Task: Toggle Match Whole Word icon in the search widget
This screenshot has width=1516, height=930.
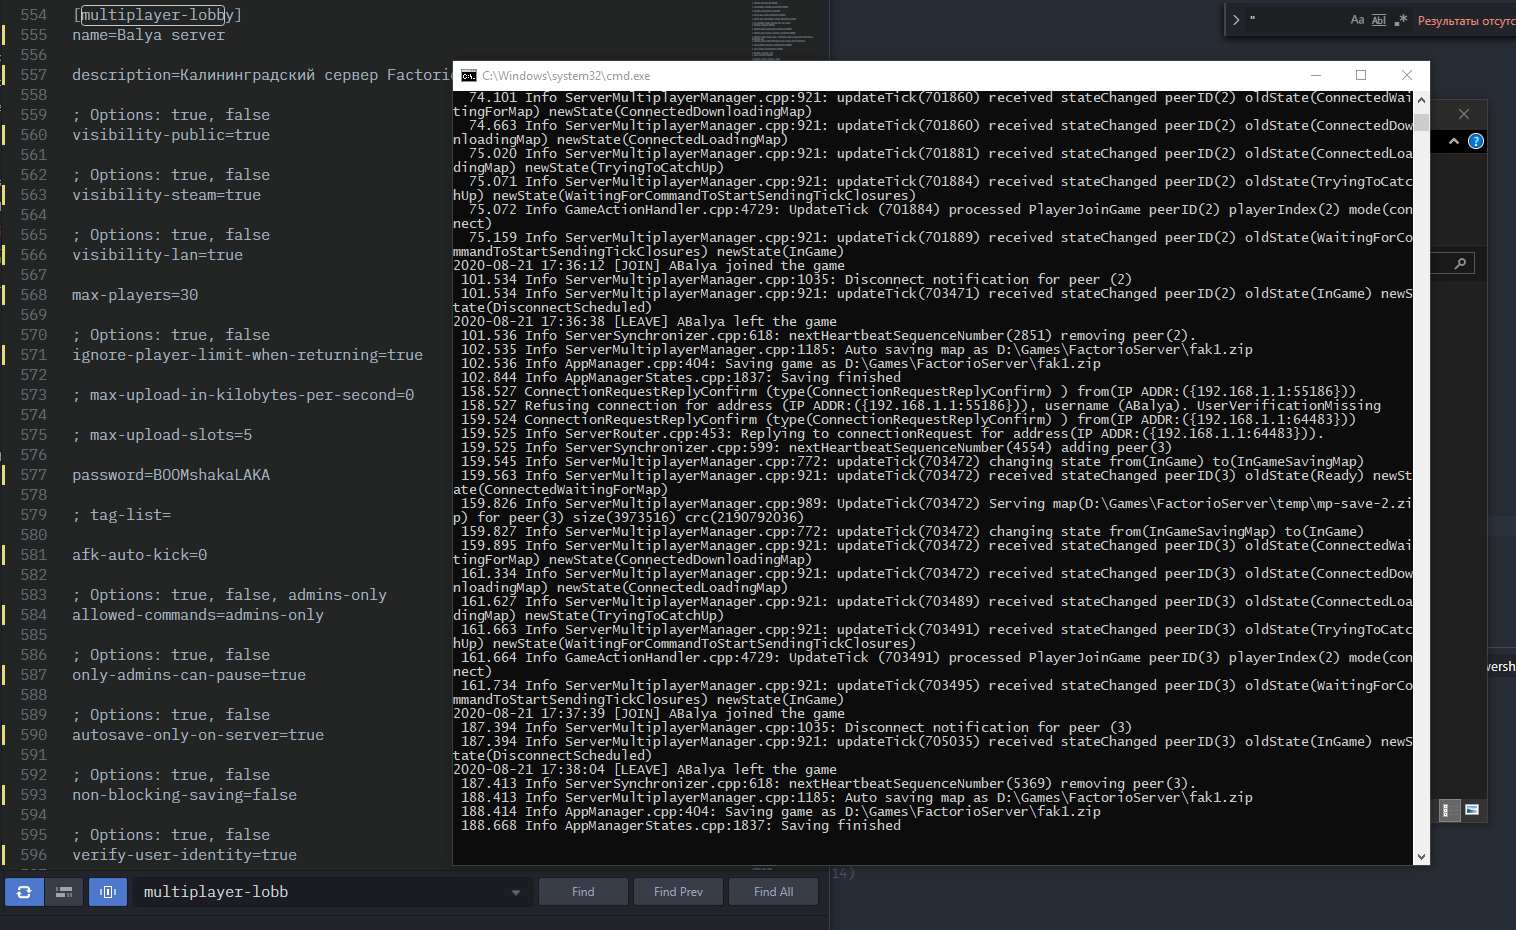Action: (x=1379, y=20)
